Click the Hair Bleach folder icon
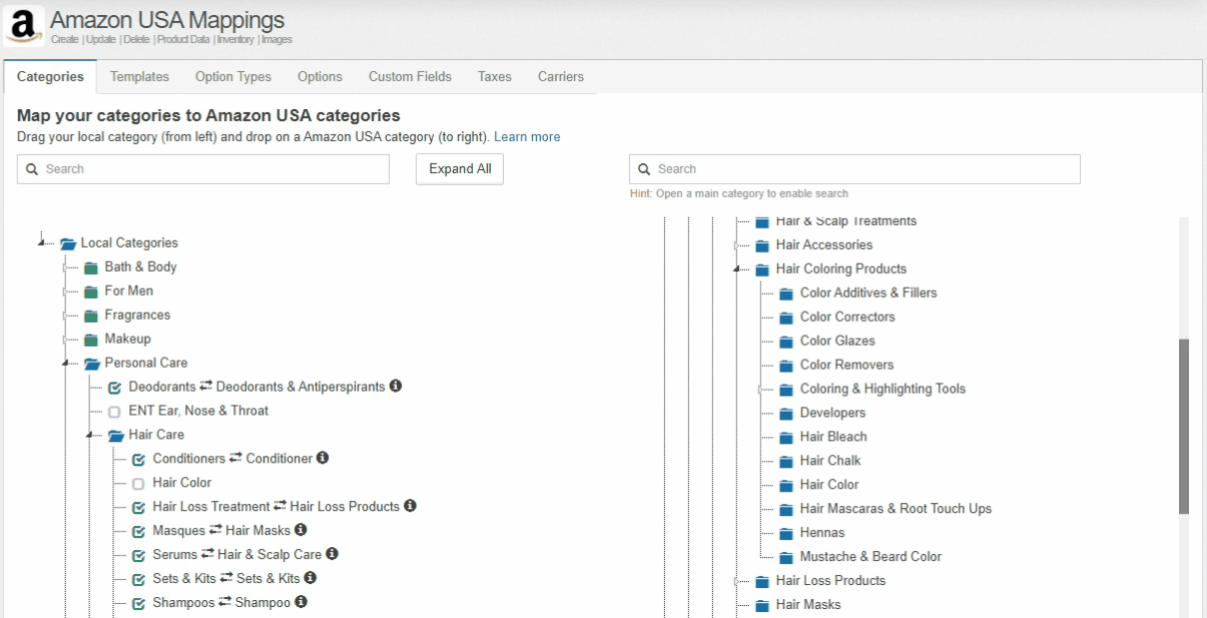The image size is (1207, 618). coord(787,437)
